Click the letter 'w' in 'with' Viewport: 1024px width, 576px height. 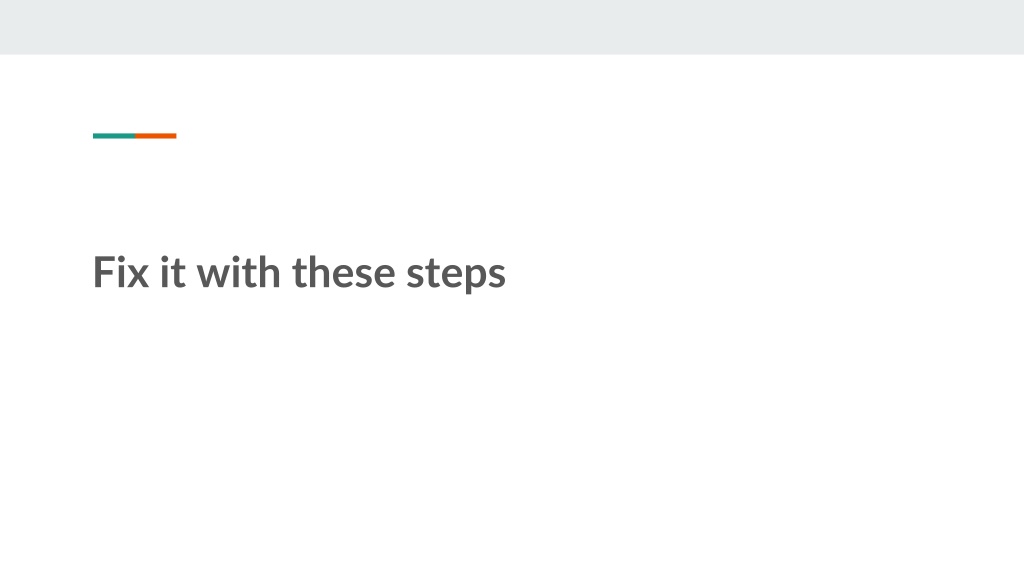[x=214, y=276]
